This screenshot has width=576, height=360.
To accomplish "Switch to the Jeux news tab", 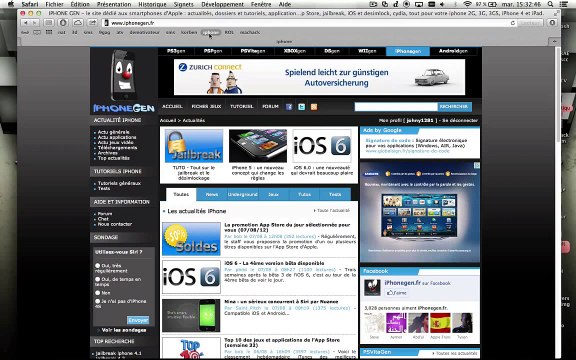I will pyautogui.click(x=273, y=194).
